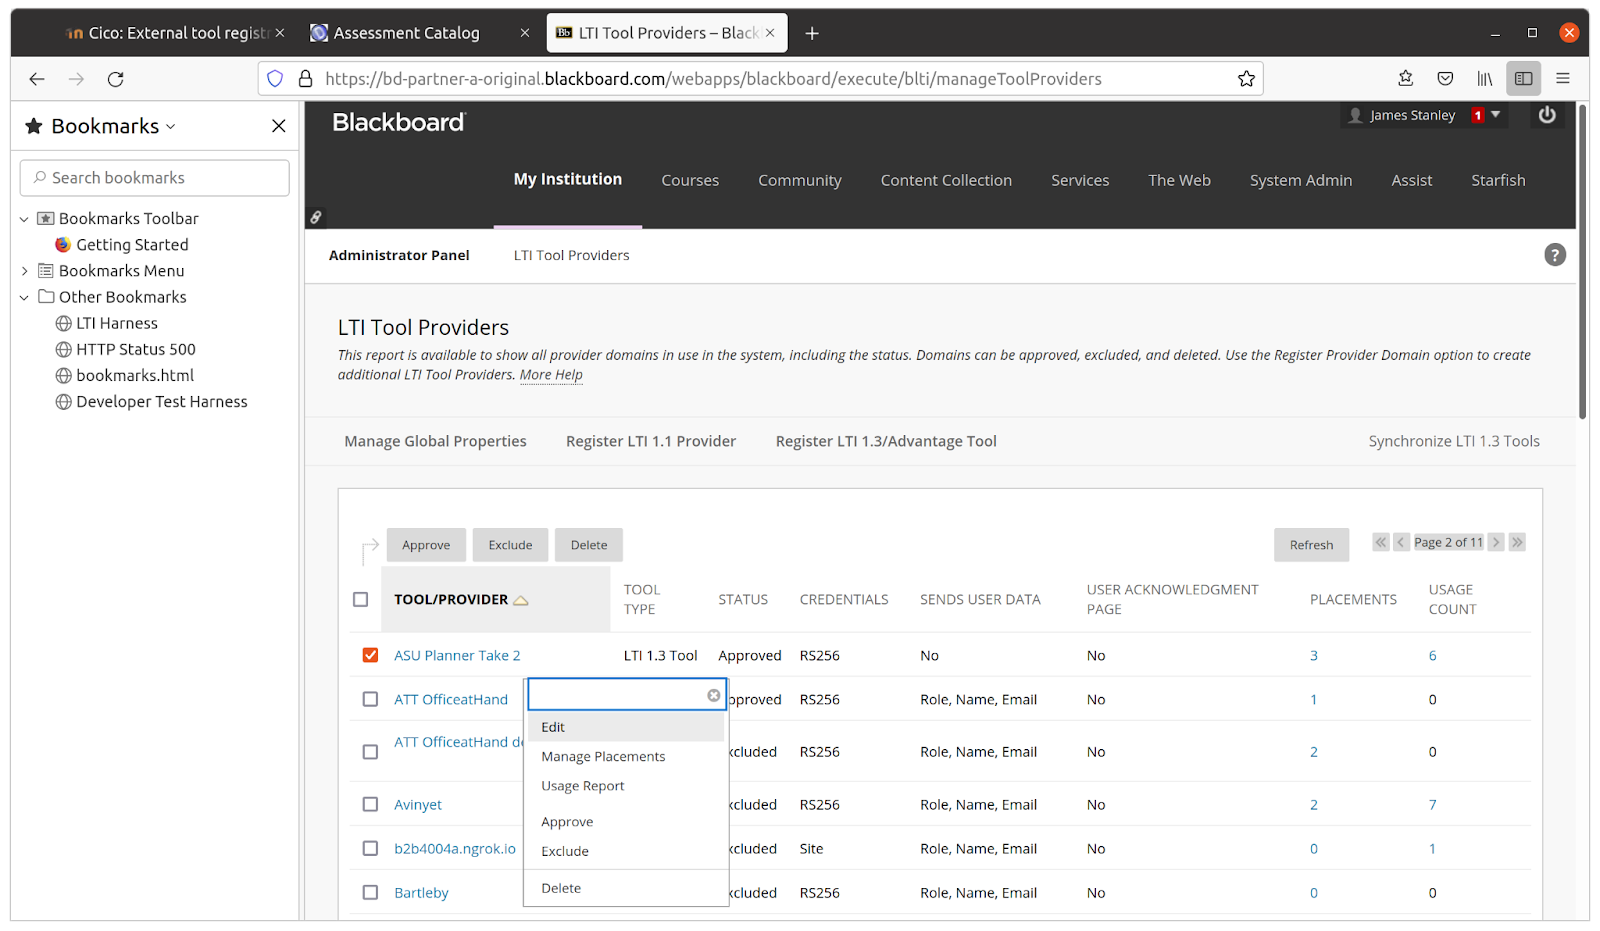Open the ASU Planner Take 2 link
This screenshot has height=931, width=1600.
[x=457, y=655]
